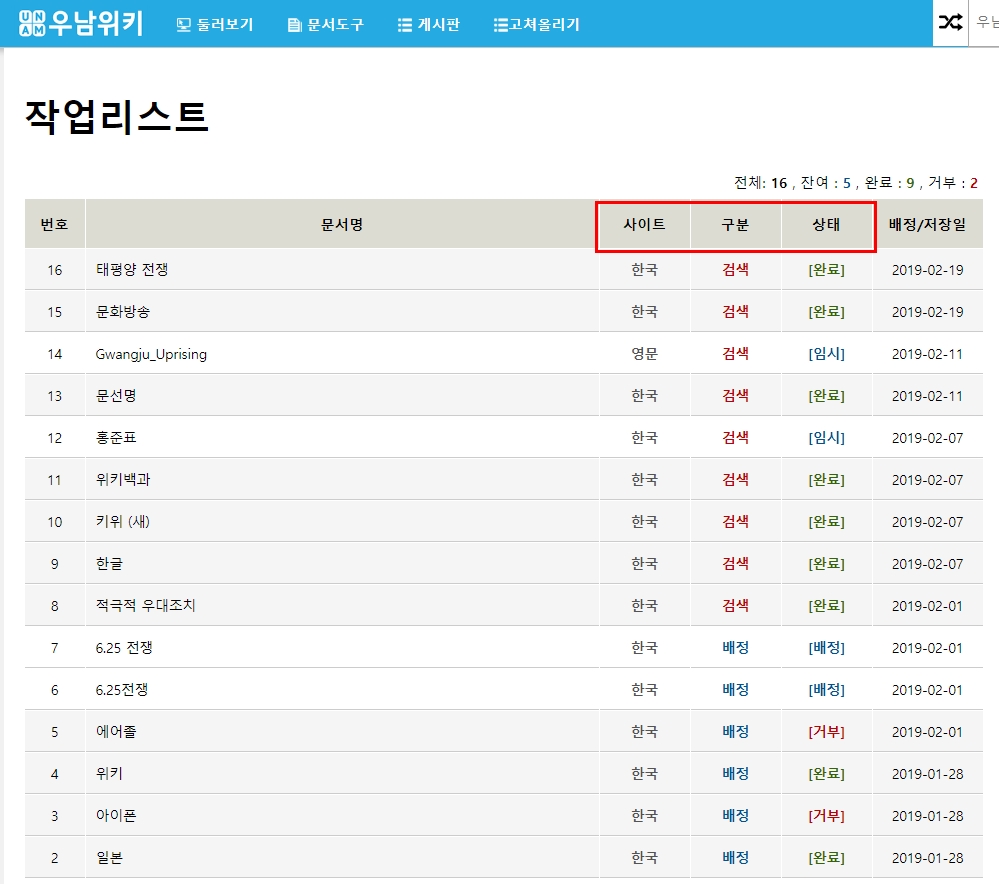This screenshot has height=884, width=999.
Task: Click 배정 type in the 6.25전쟁 row
Action: (x=735, y=690)
